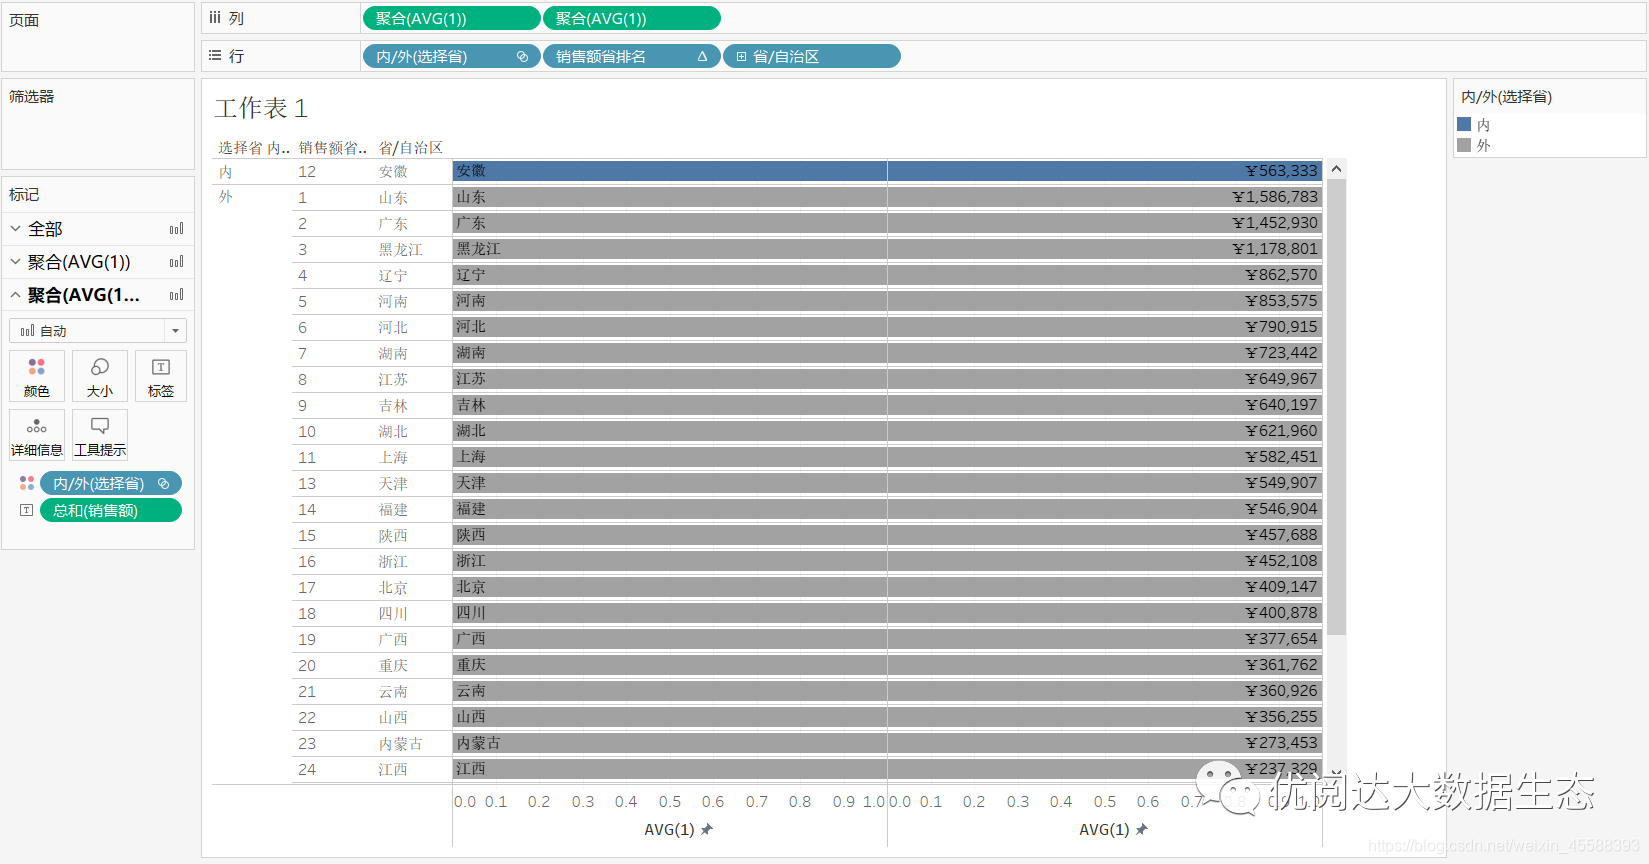The width and height of the screenshot is (1649, 864).
Task: Click the set icon on 内/外(选择省) row pill
Action: (x=522, y=56)
